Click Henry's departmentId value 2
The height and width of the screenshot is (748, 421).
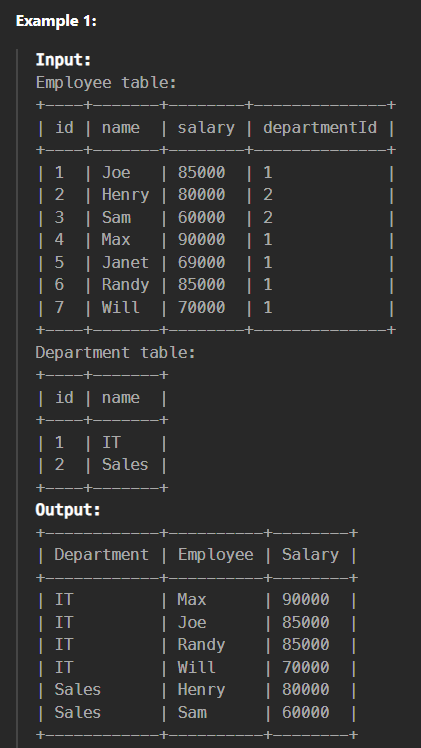pyautogui.click(x=267, y=195)
